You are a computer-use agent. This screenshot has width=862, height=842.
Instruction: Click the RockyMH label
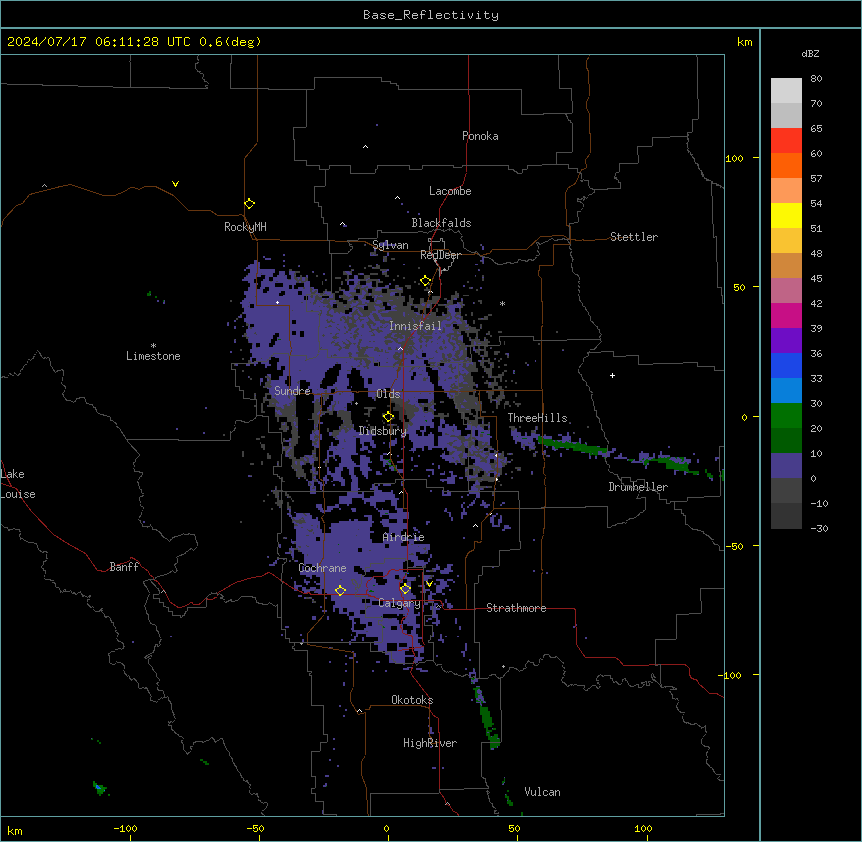(245, 227)
